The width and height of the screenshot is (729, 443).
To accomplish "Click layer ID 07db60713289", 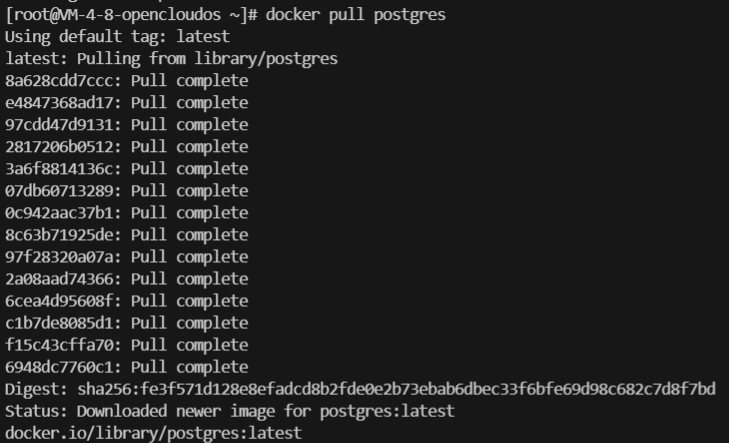I will (x=63, y=190).
